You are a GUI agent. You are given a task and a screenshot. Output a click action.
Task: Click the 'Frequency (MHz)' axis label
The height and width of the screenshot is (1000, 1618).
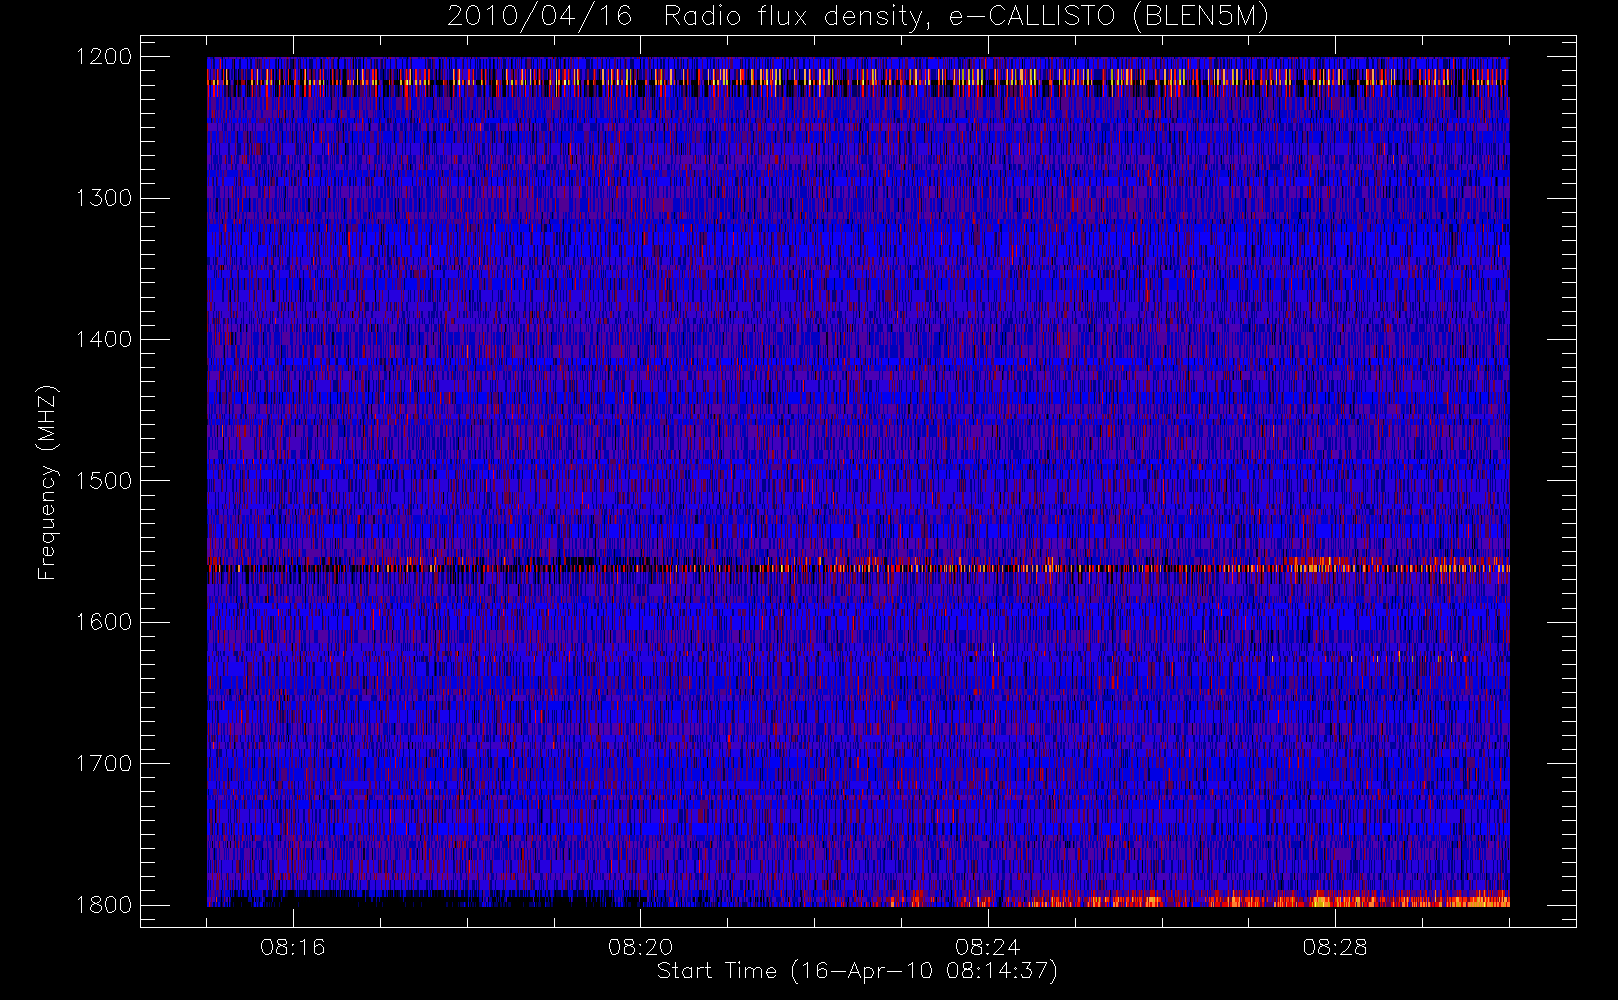pyautogui.click(x=47, y=482)
